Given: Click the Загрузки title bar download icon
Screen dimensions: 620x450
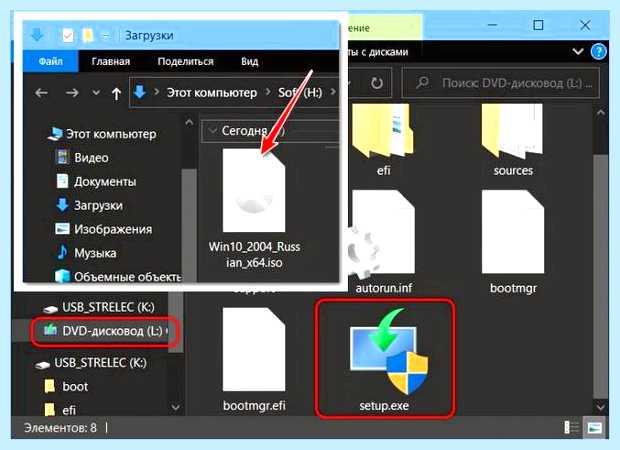Looking at the screenshot, I should (x=37, y=35).
